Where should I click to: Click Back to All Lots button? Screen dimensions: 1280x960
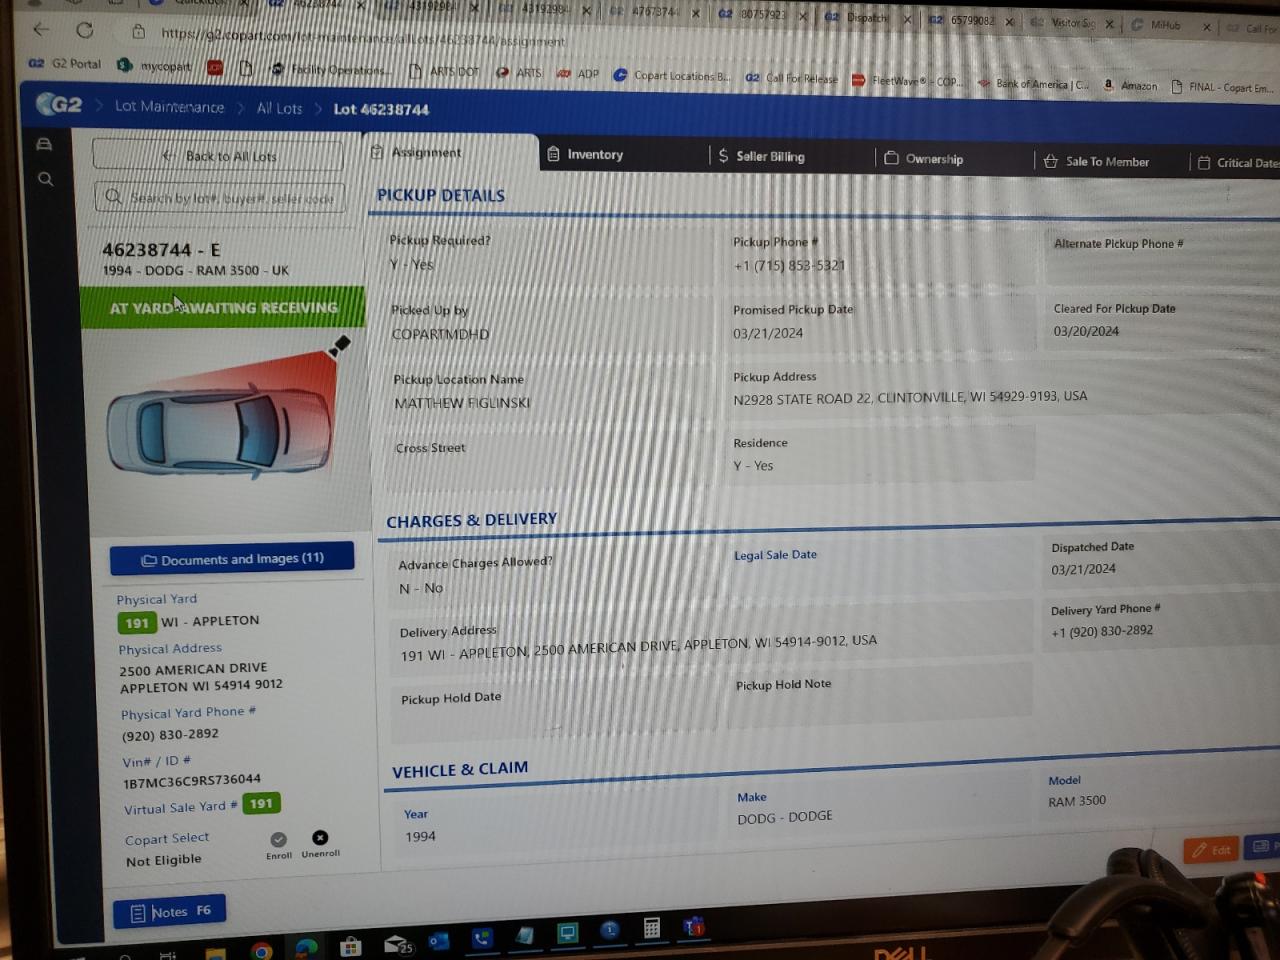tap(218, 156)
